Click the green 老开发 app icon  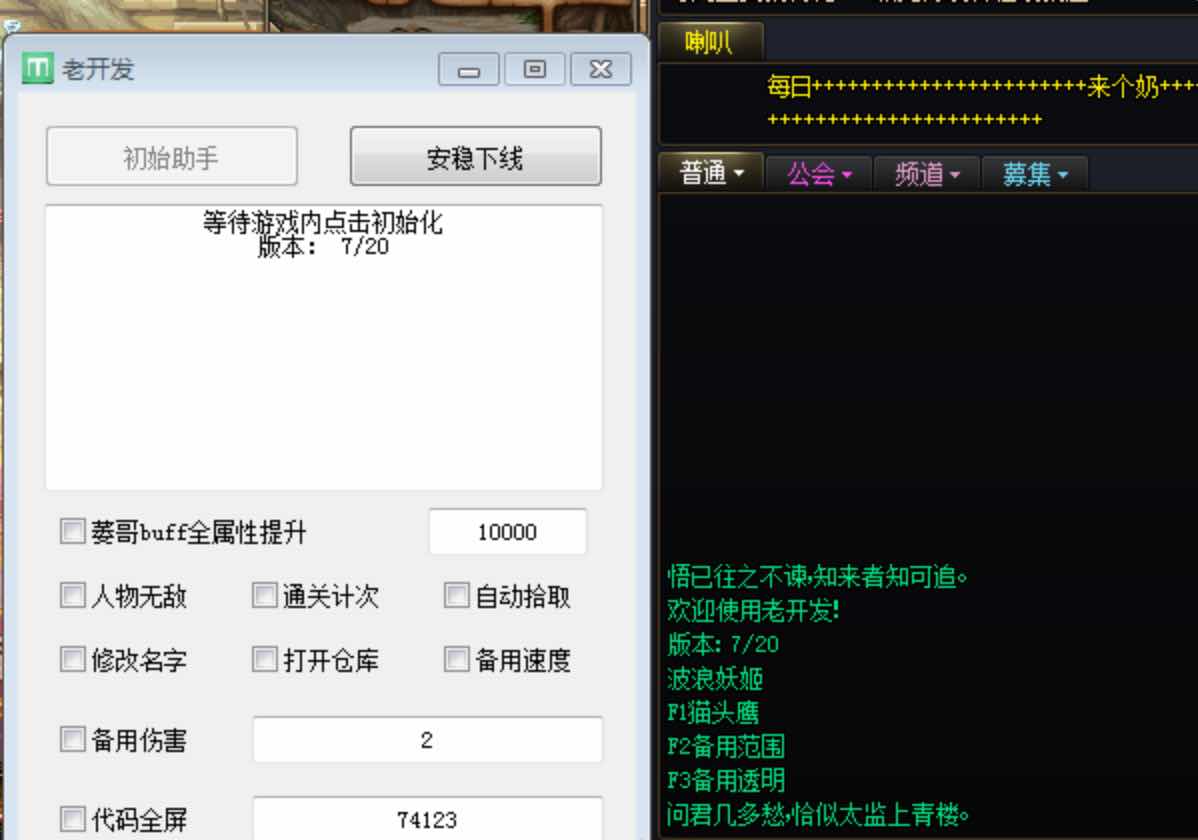(x=37, y=69)
